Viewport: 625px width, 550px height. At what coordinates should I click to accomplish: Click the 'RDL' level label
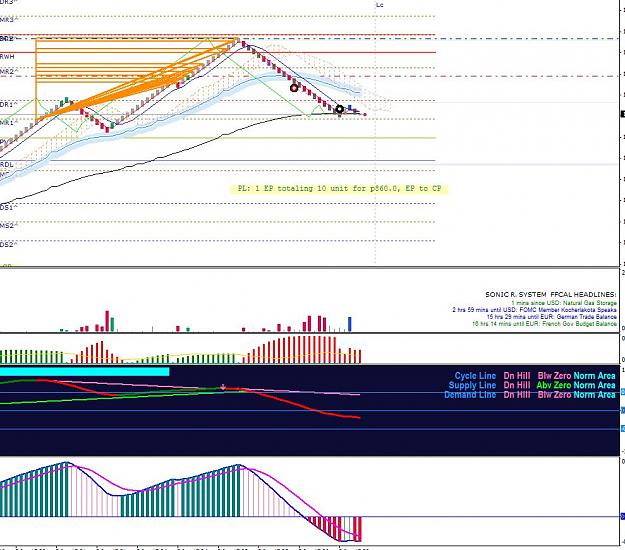pos(7,165)
